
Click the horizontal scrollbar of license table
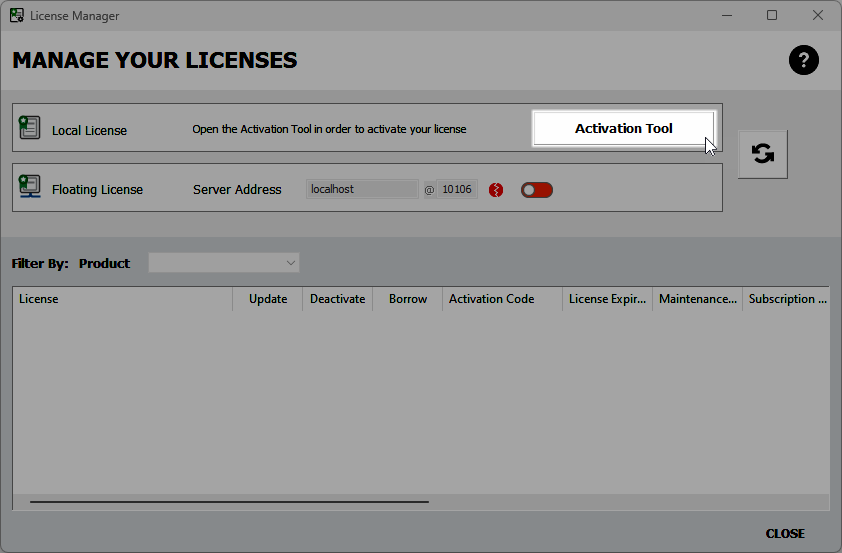(229, 502)
